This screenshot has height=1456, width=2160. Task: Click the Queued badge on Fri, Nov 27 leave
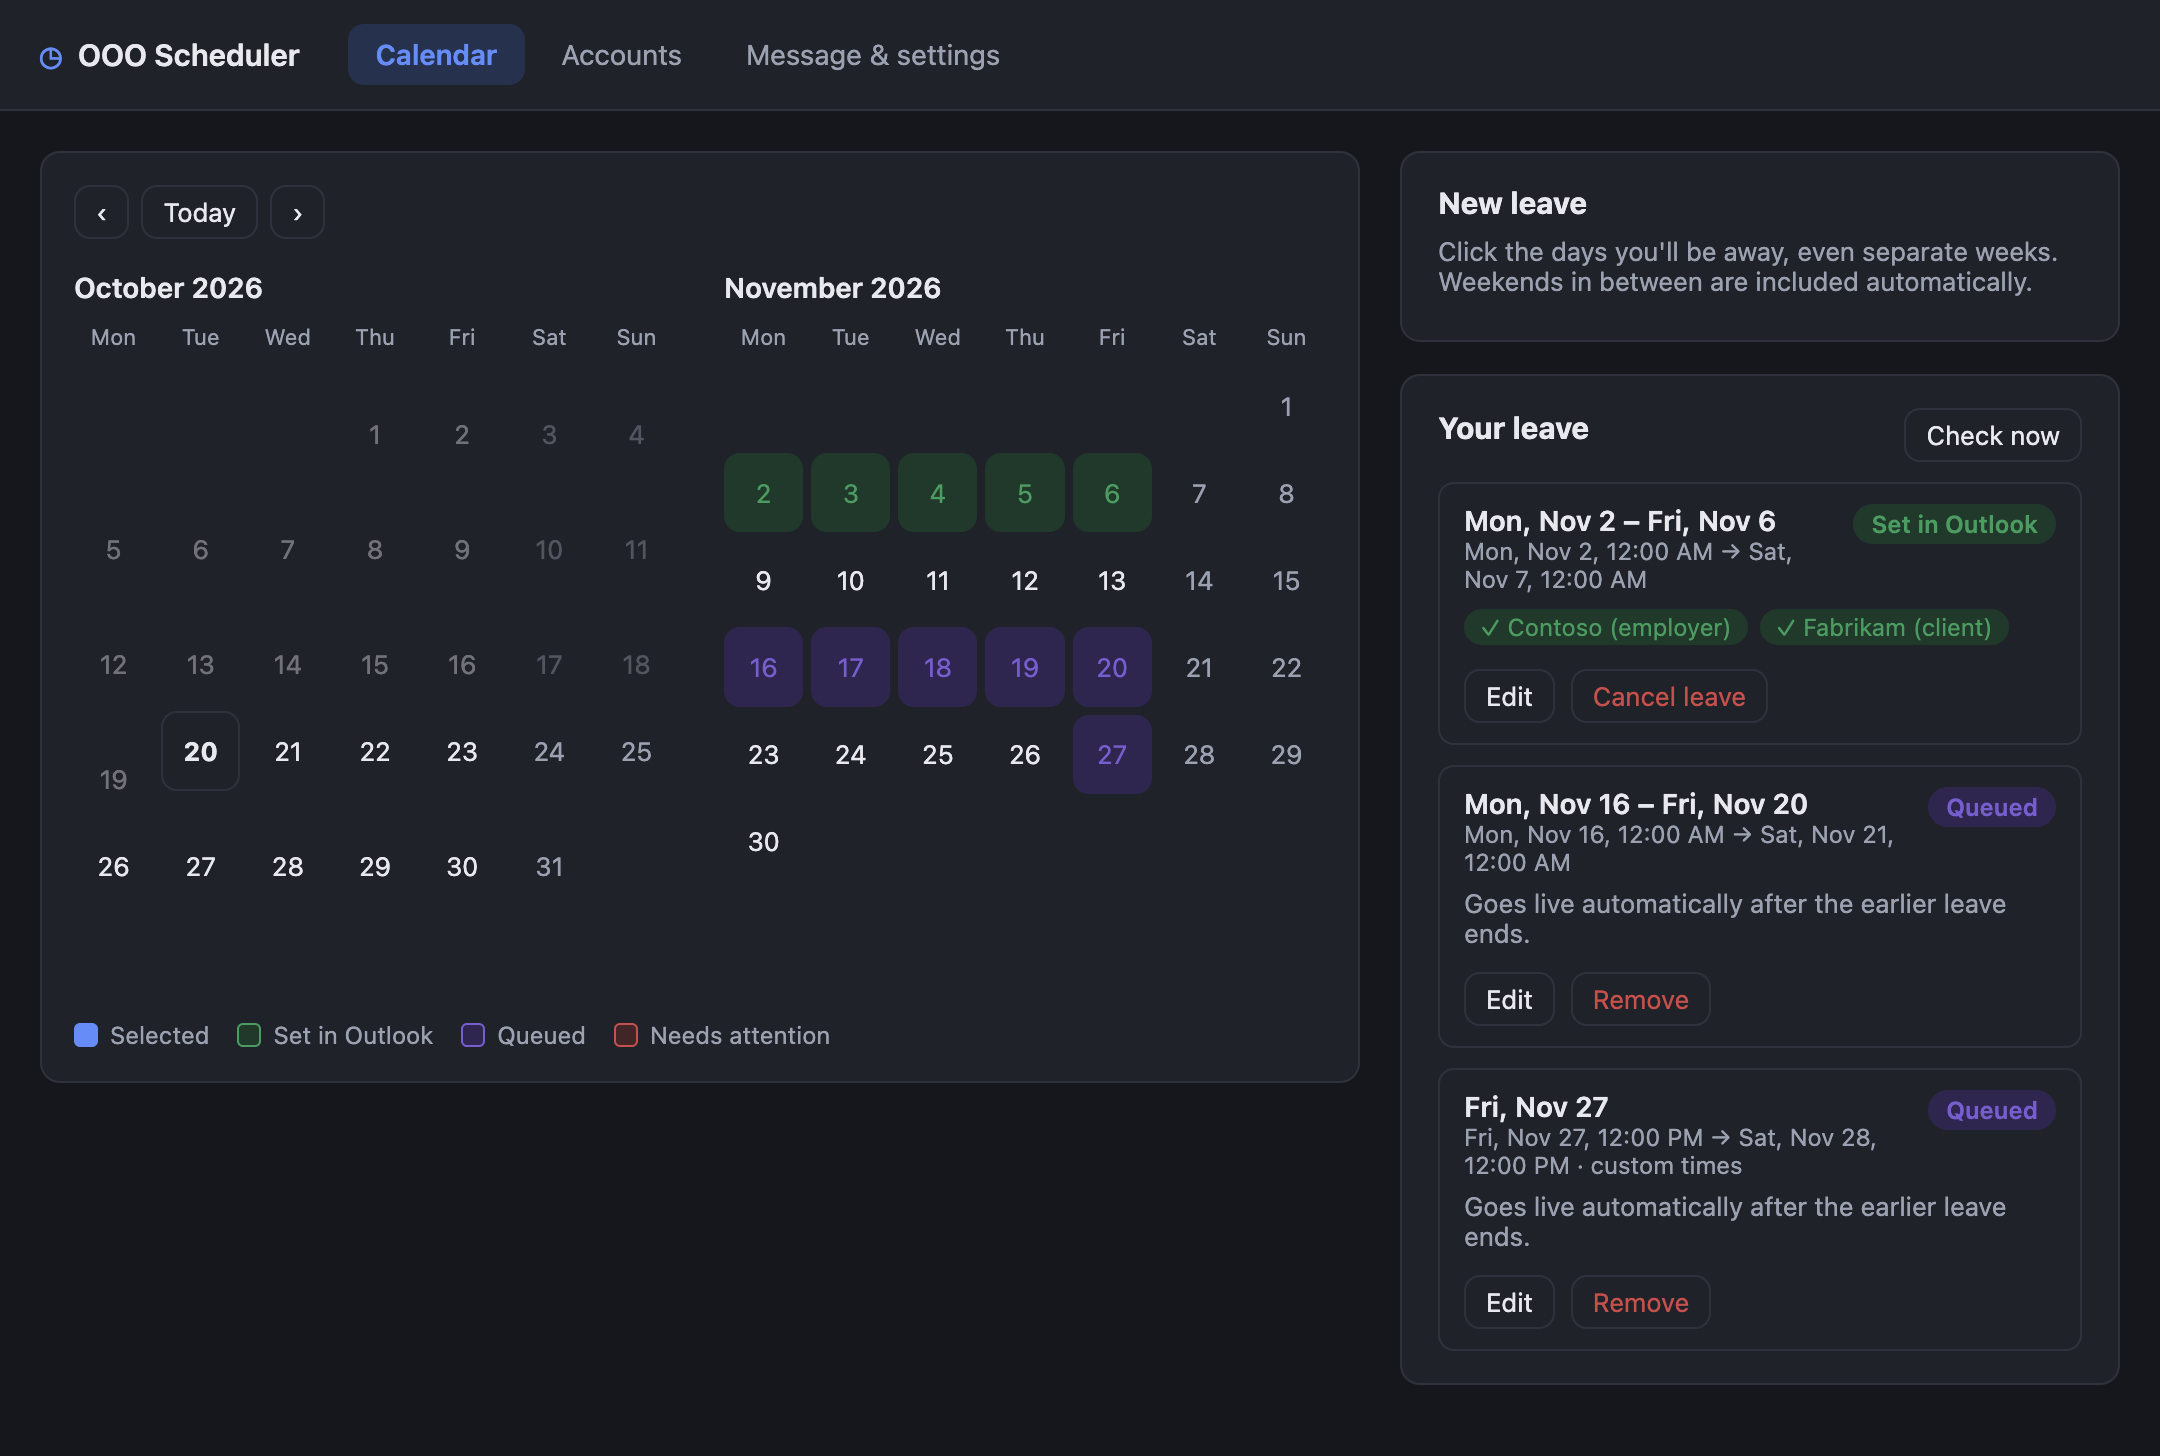tap(1991, 1110)
